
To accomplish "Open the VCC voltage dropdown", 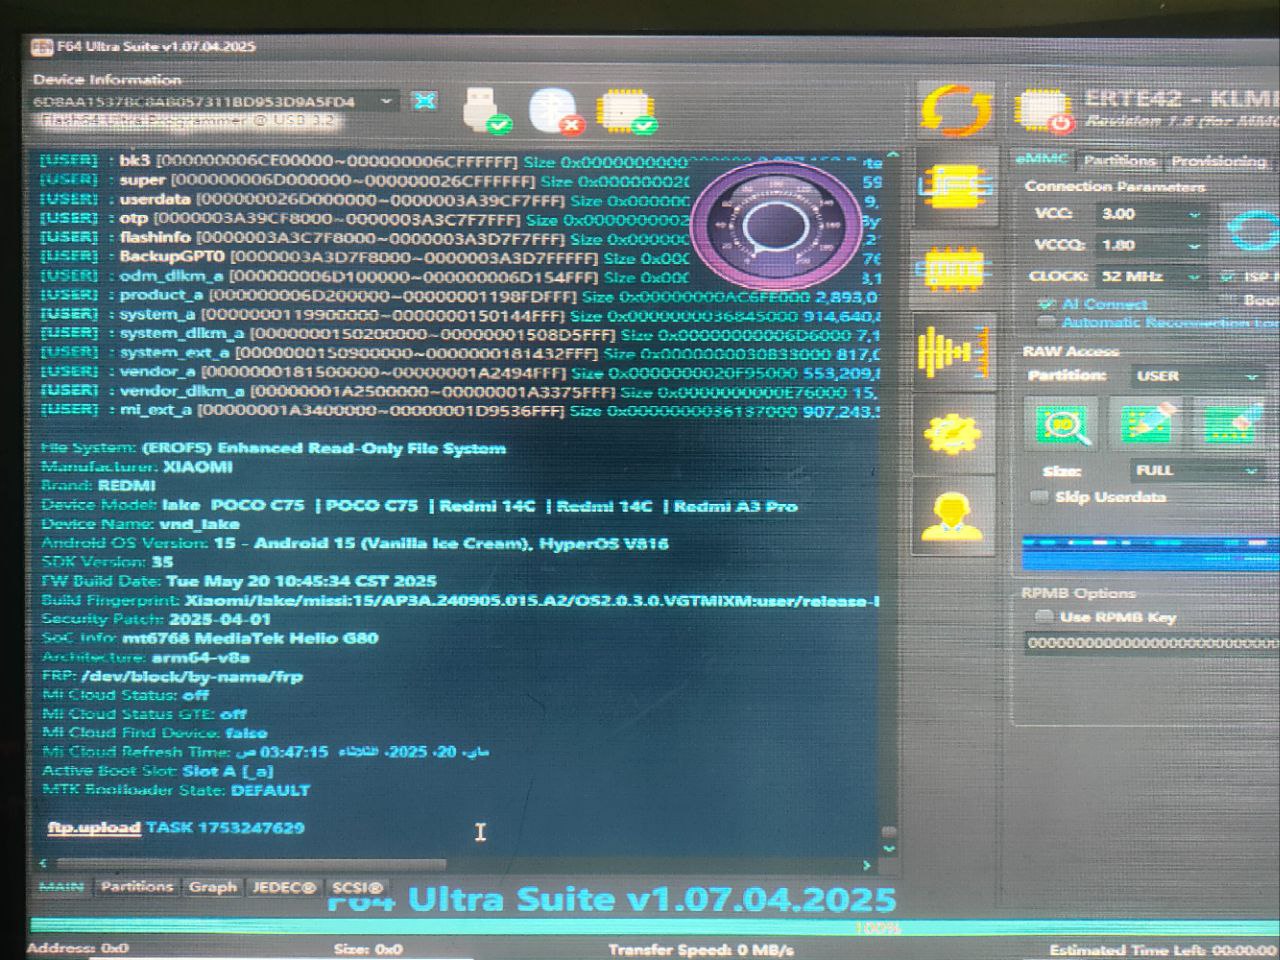I will pos(1150,214).
